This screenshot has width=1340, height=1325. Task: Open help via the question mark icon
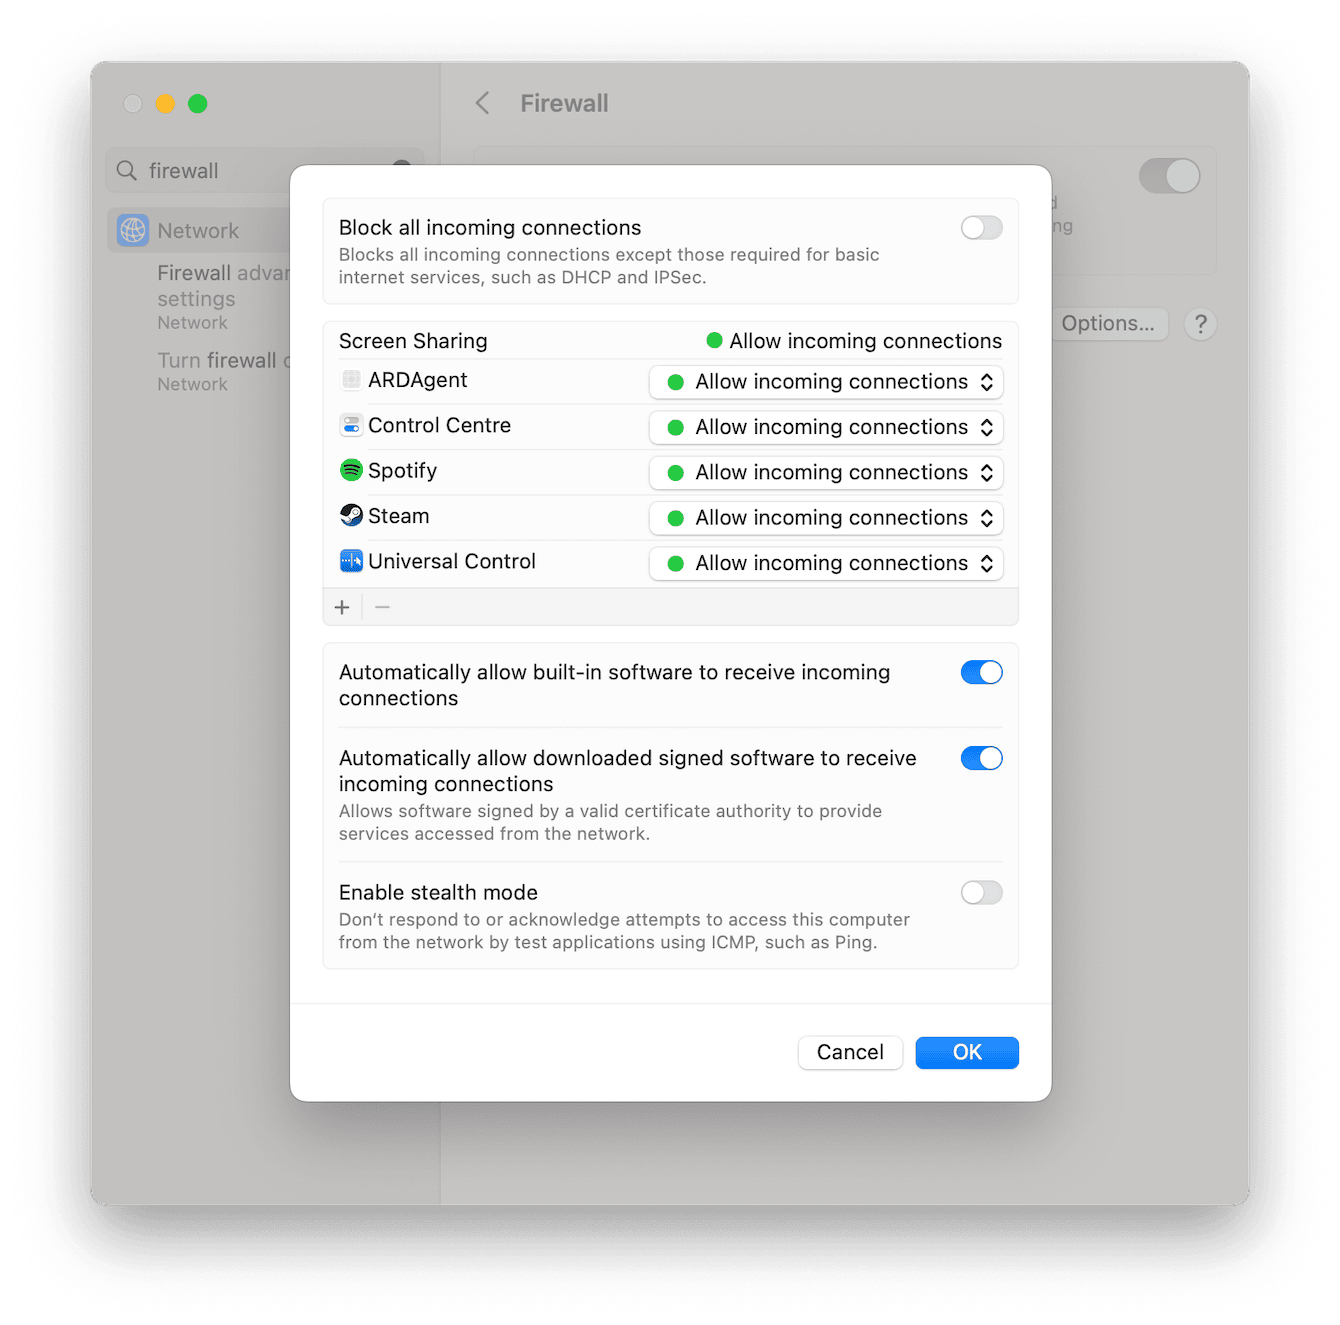point(1200,324)
